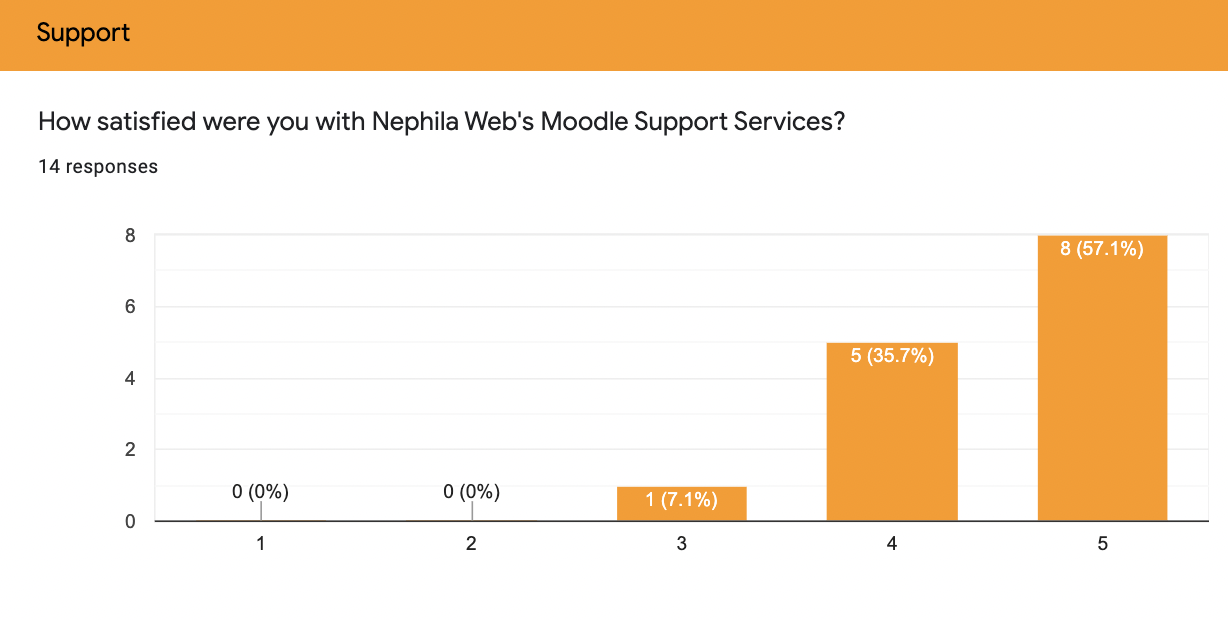Click x-axis label 2
This screenshot has height=620, width=1228.
[x=472, y=544]
